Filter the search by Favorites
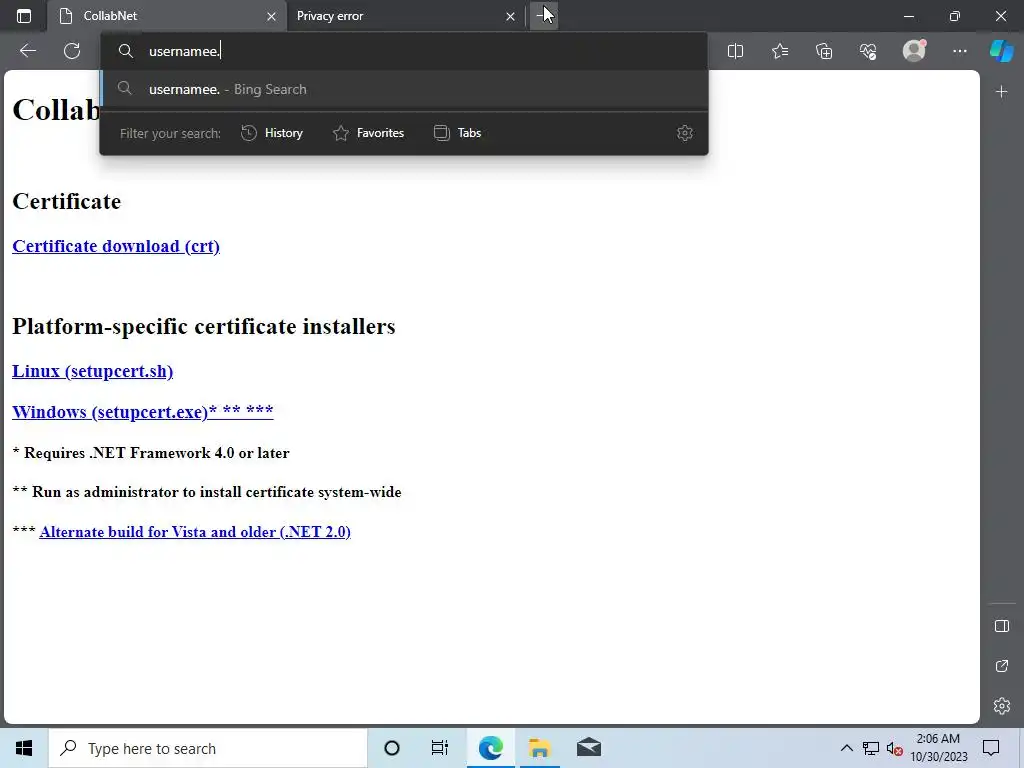 (x=368, y=133)
